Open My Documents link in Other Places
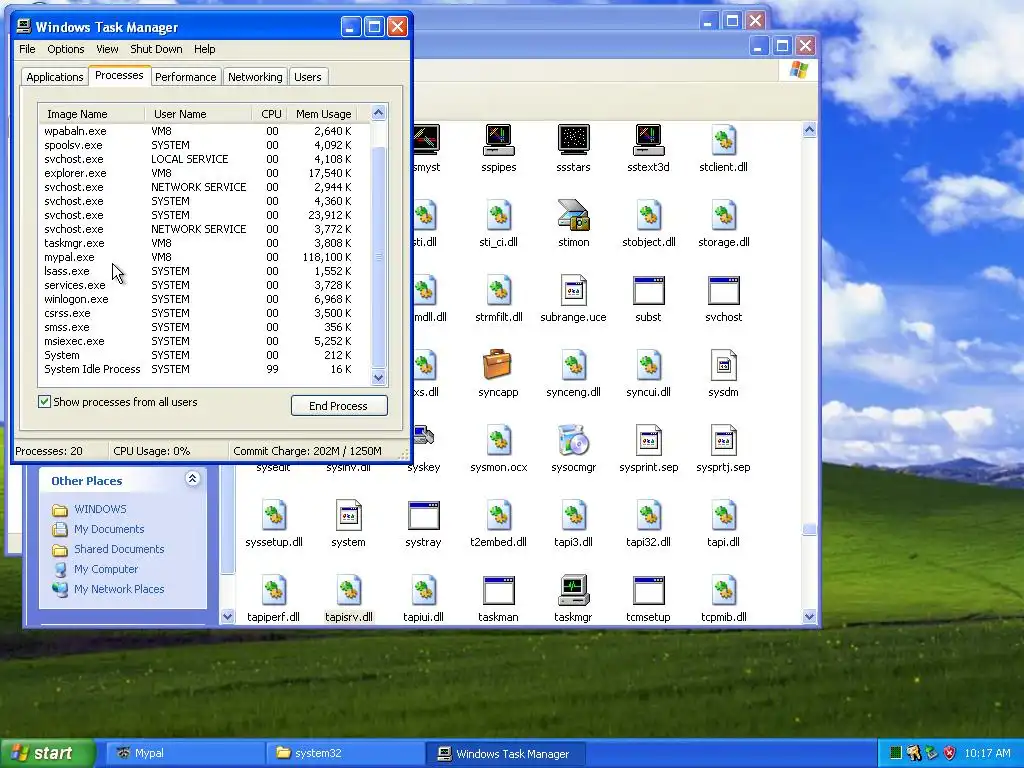Screen dimensions: 1024x768 click(x=108, y=529)
